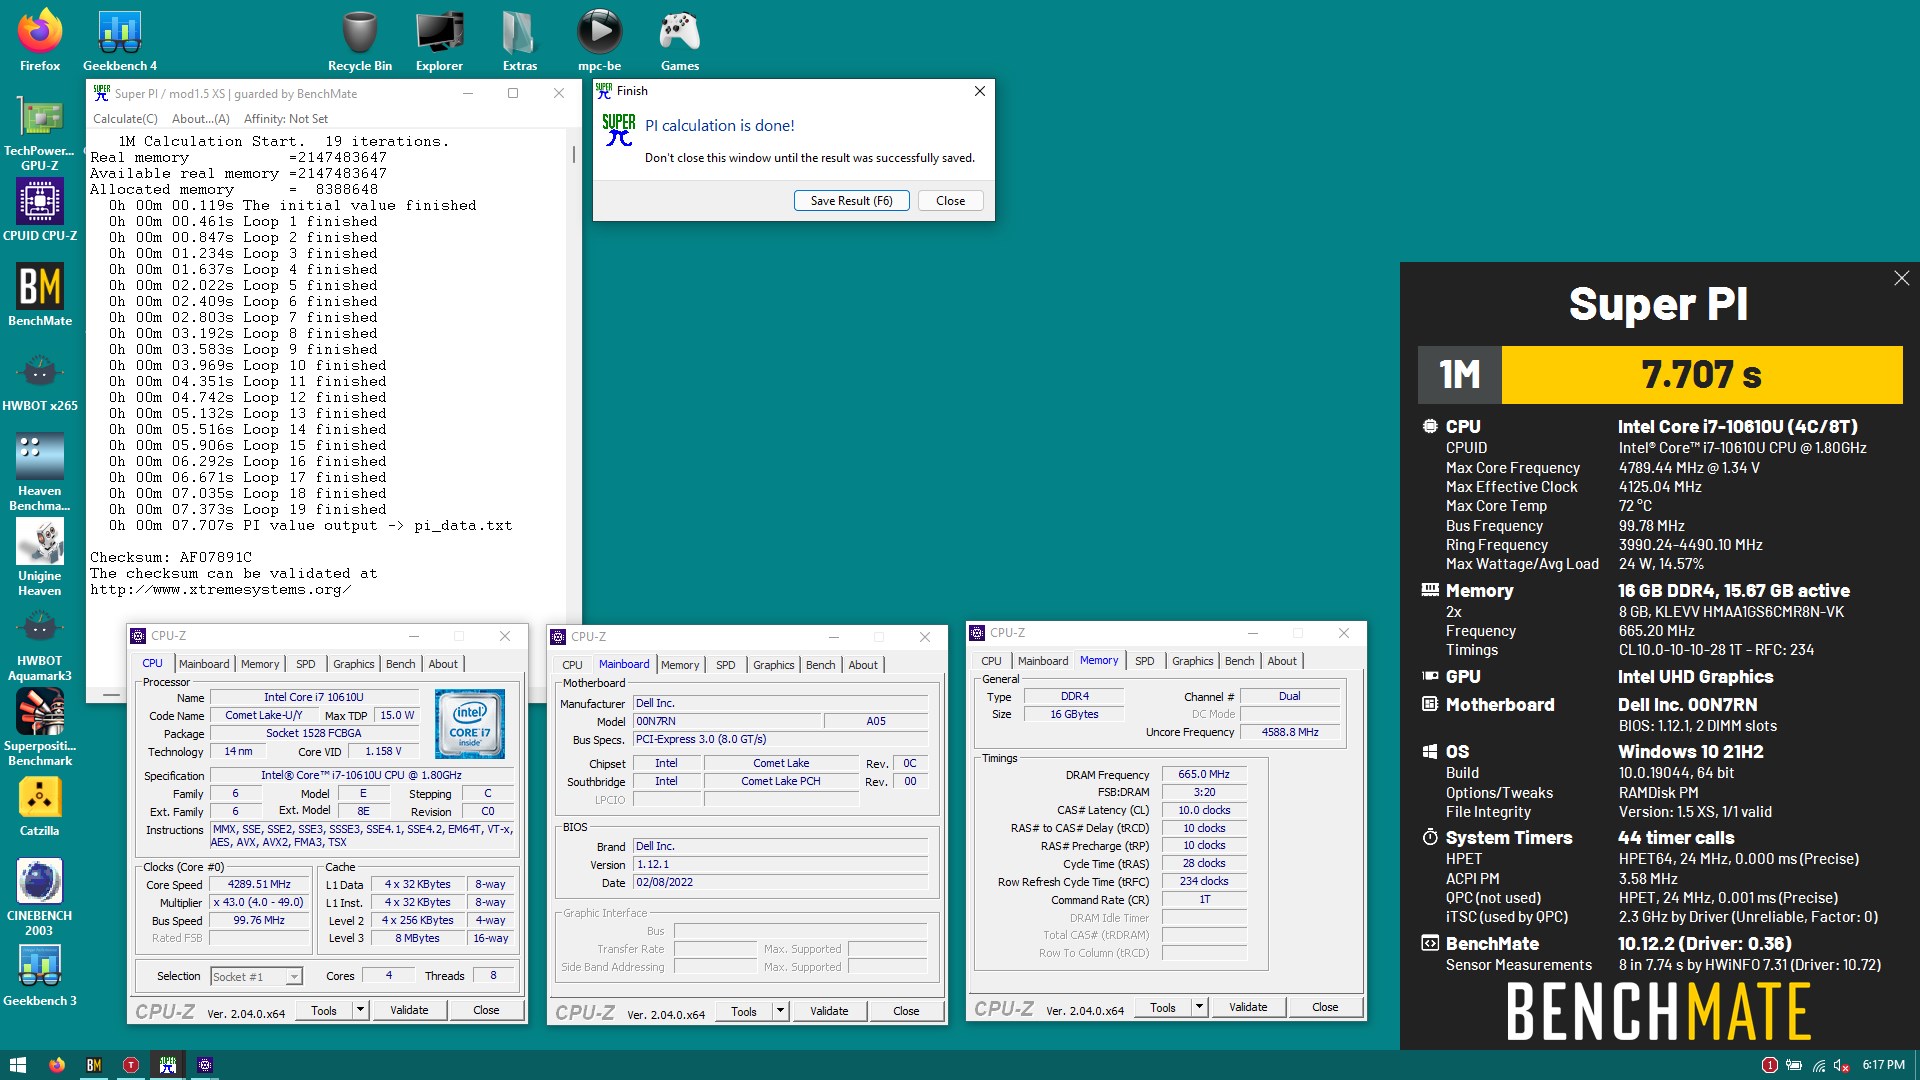Click the BIOS Version 1.12.1 field
The image size is (1920, 1080).
(x=780, y=864)
